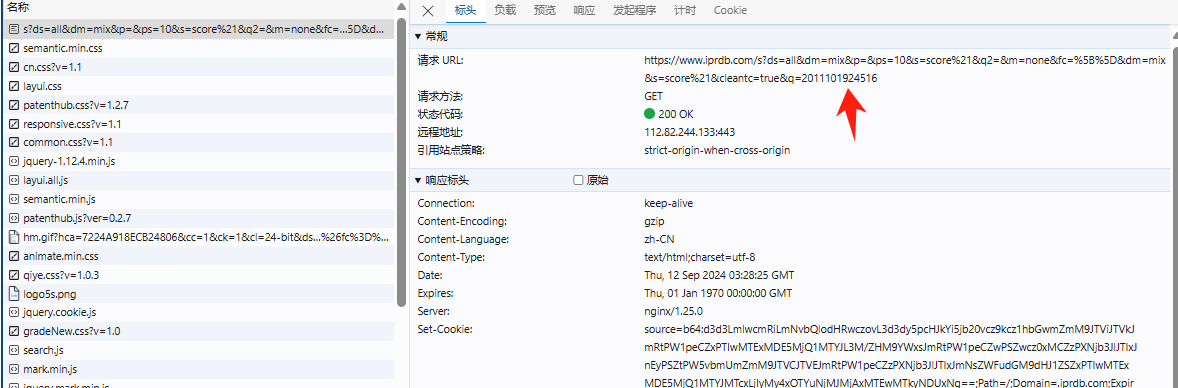
Task: Click the script icon for search.js
Action: coord(14,350)
